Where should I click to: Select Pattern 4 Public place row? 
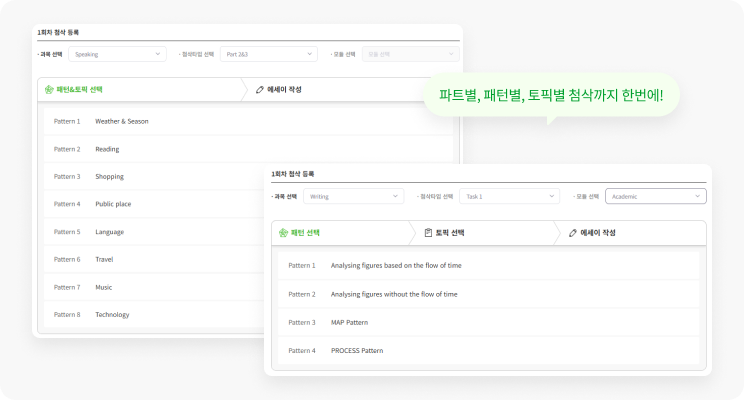pyautogui.click(x=154, y=204)
